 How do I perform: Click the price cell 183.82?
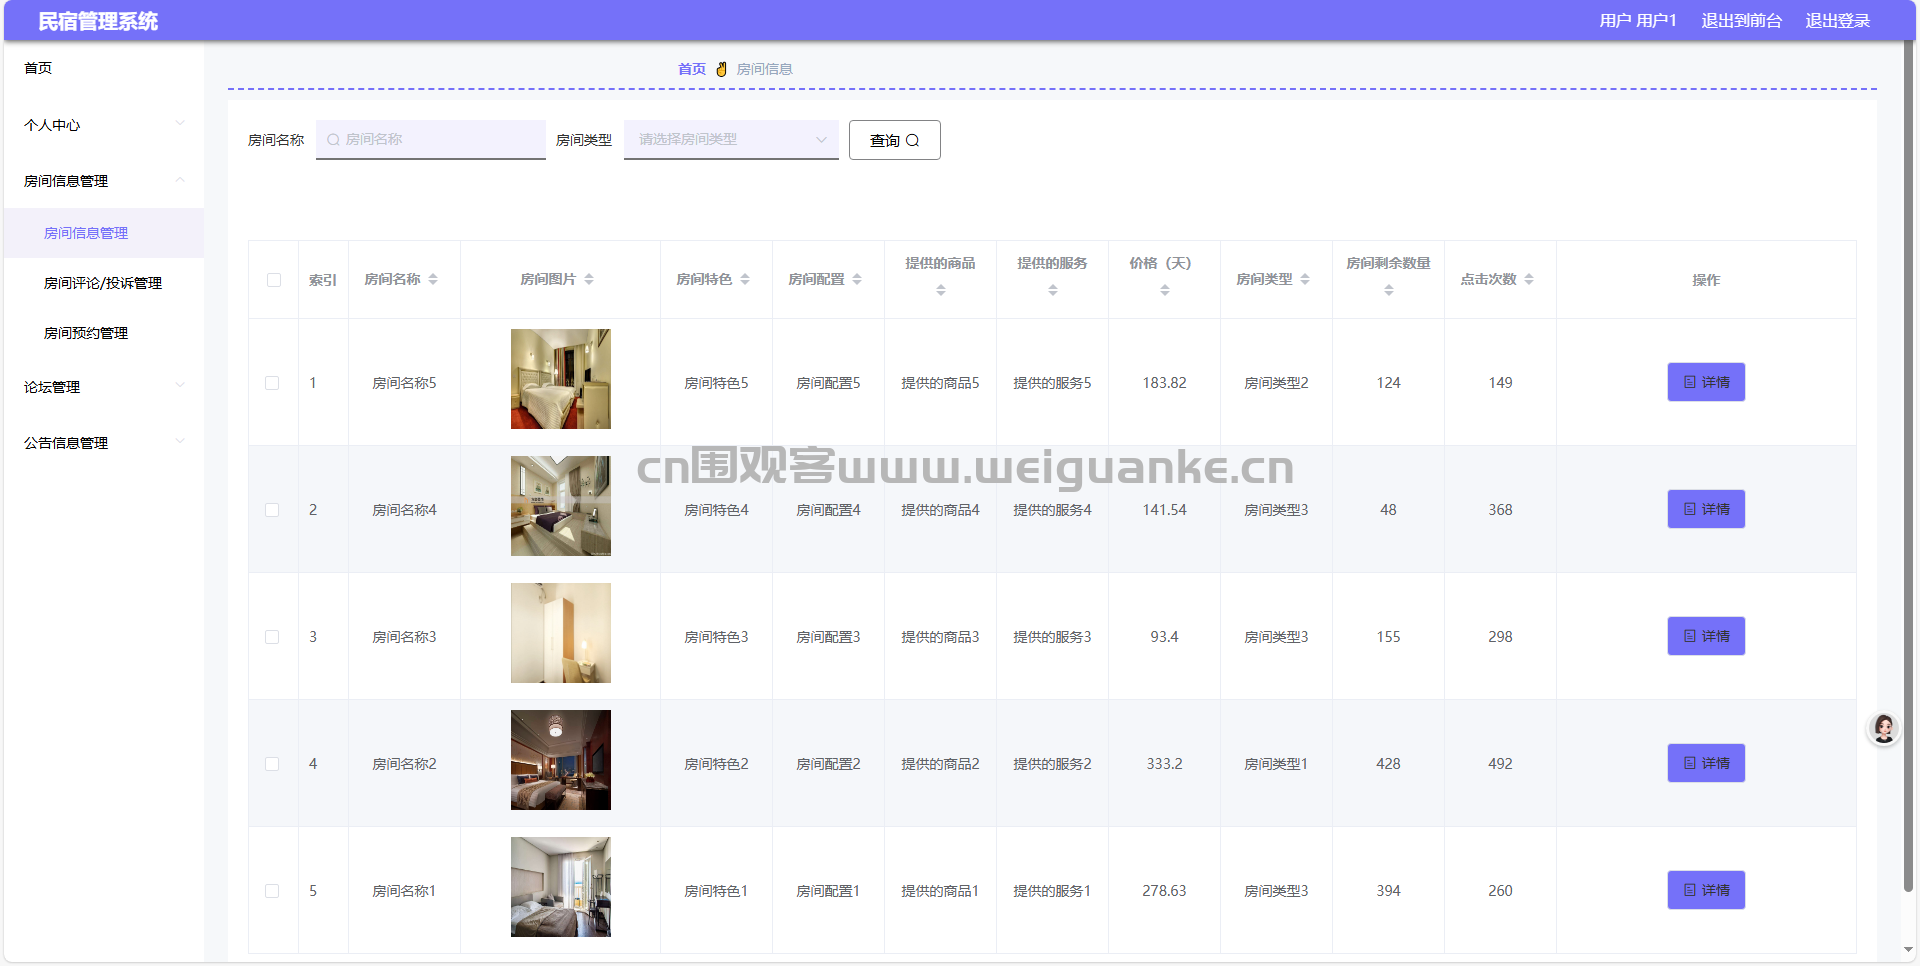pos(1165,383)
